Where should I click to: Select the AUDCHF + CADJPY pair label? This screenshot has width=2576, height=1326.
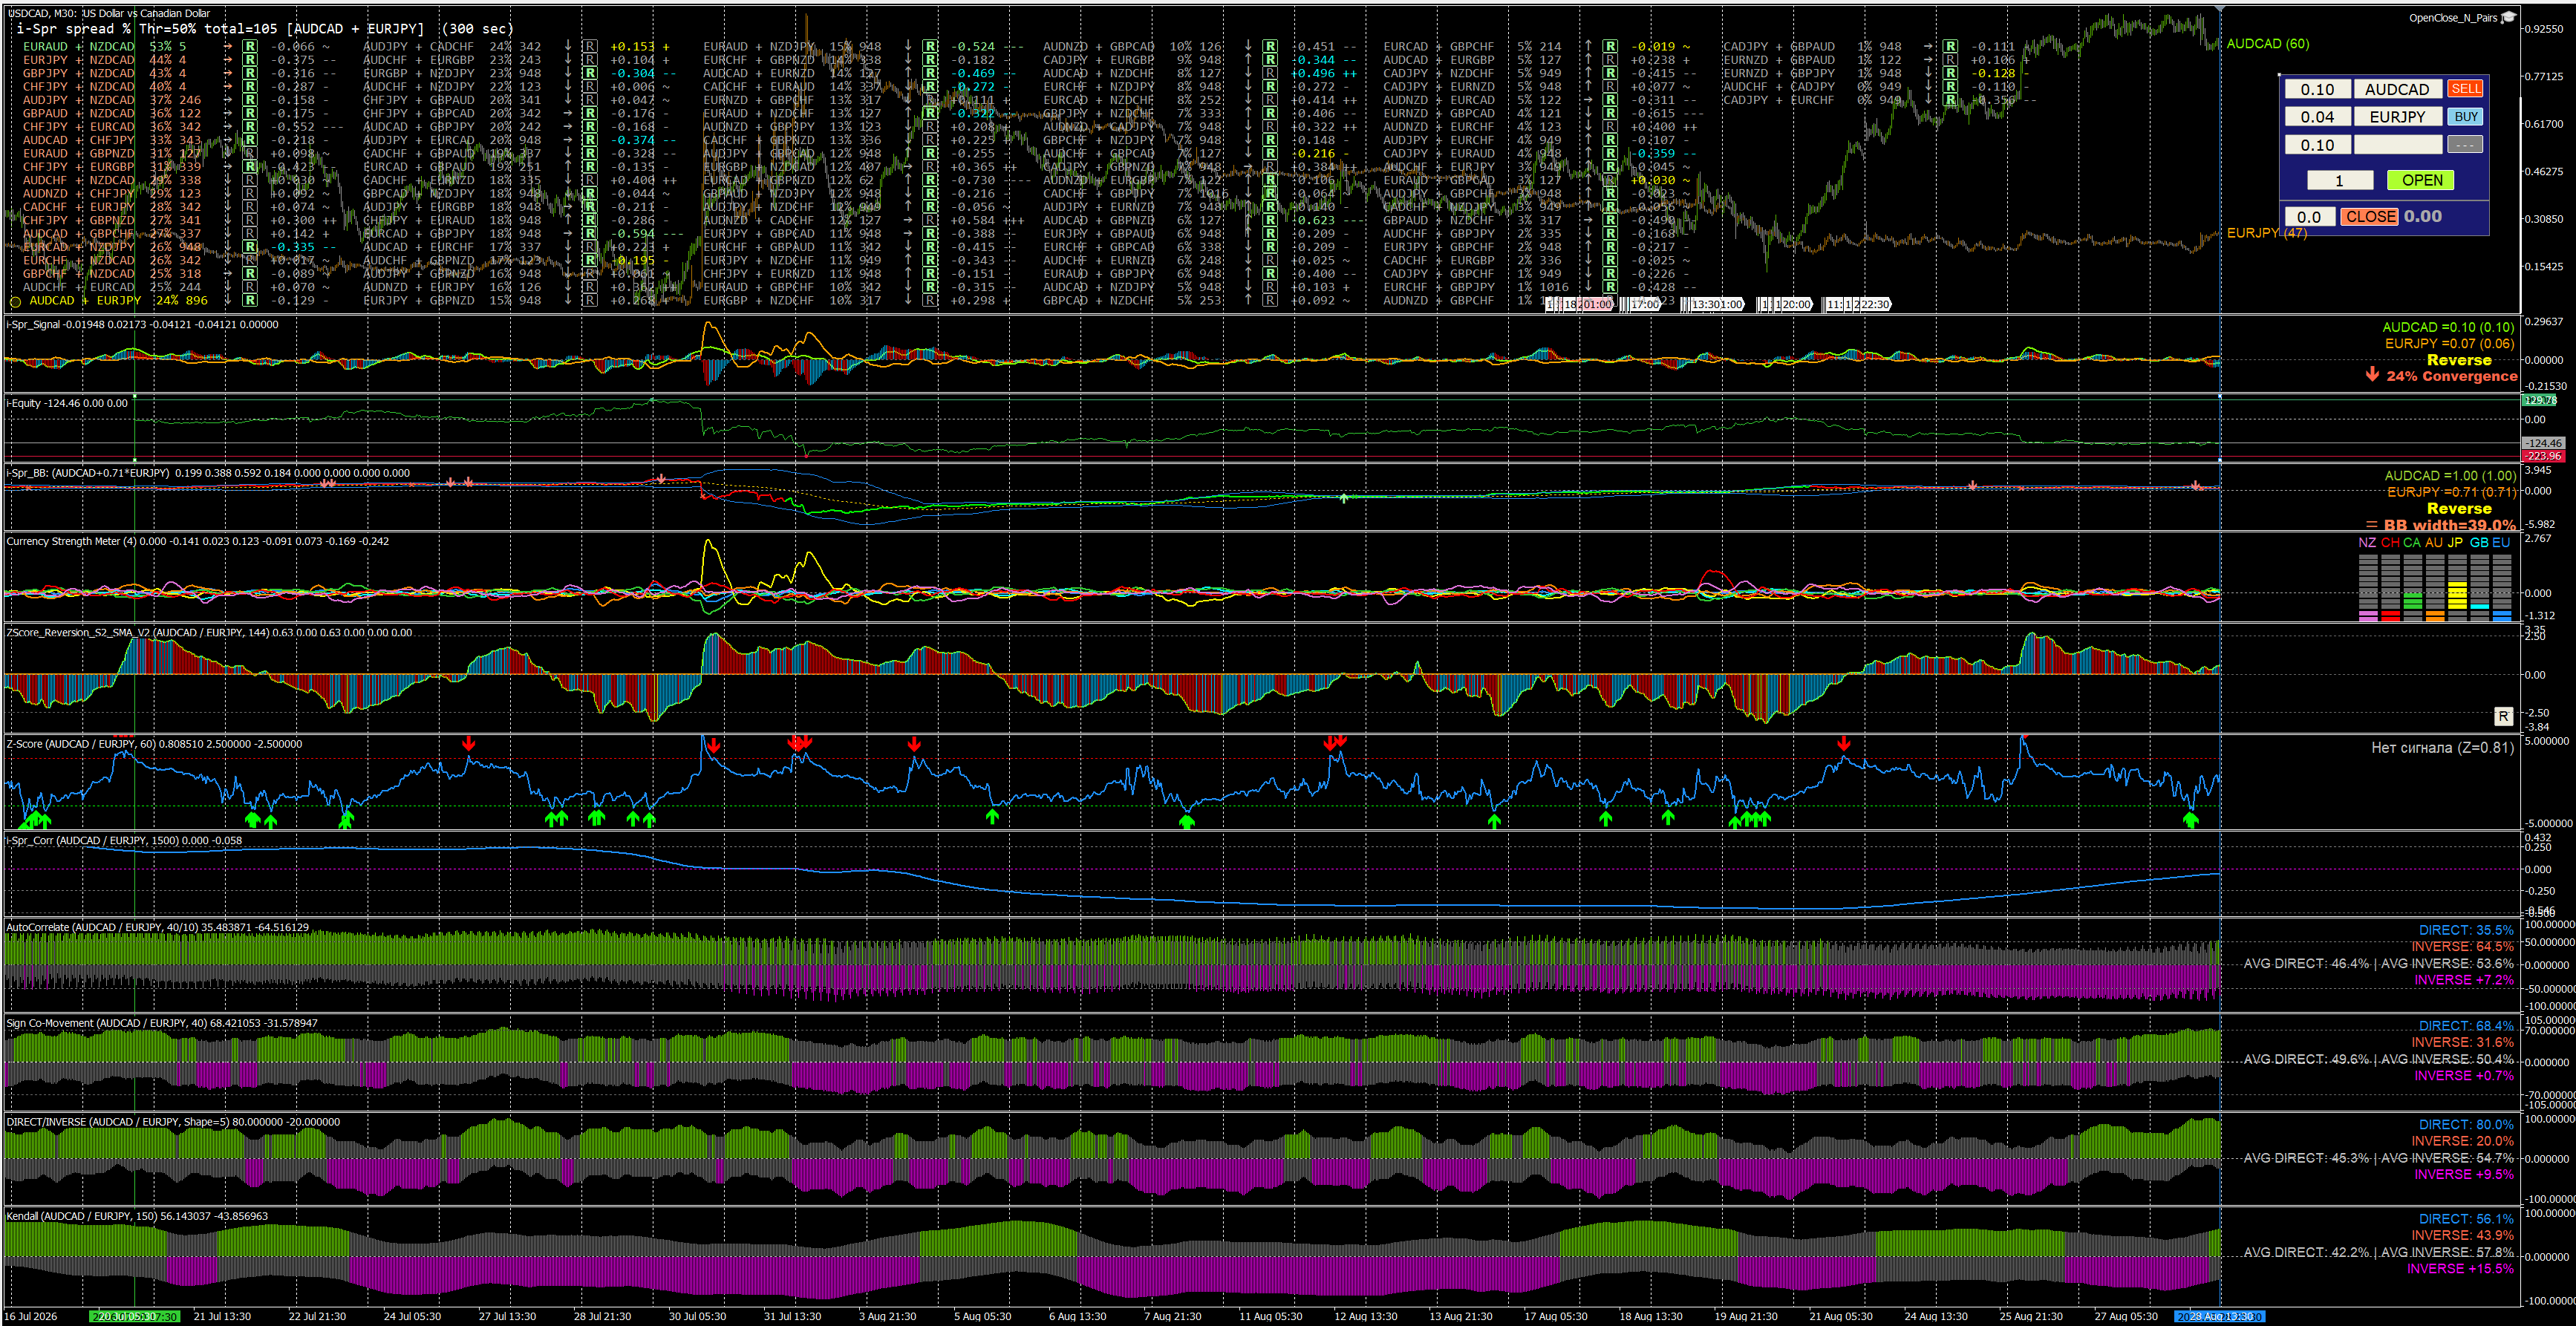(x=1778, y=87)
